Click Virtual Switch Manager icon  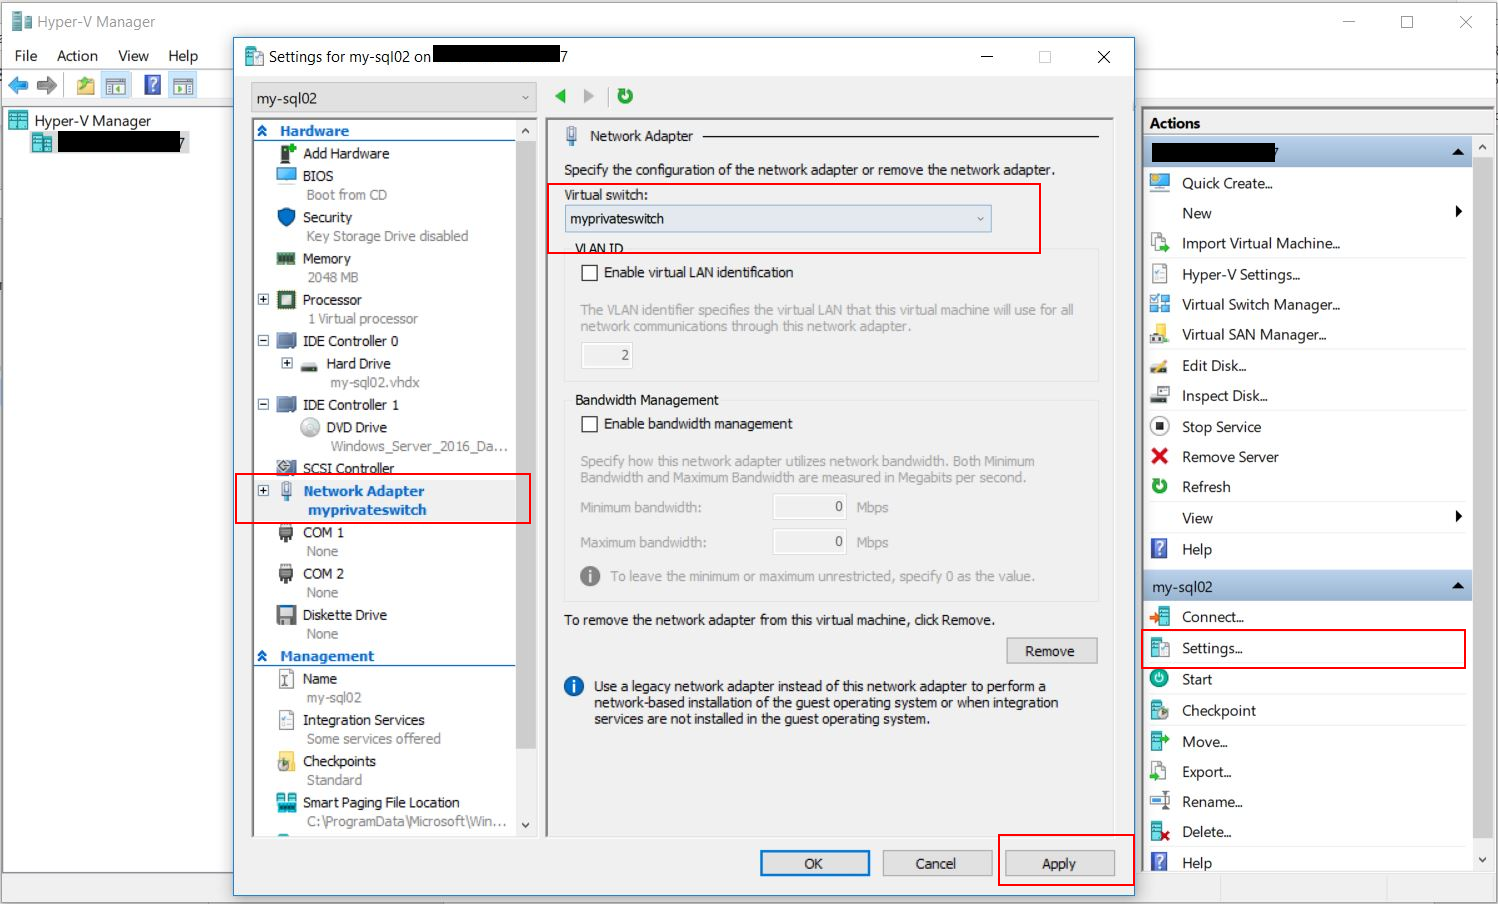tap(1160, 304)
